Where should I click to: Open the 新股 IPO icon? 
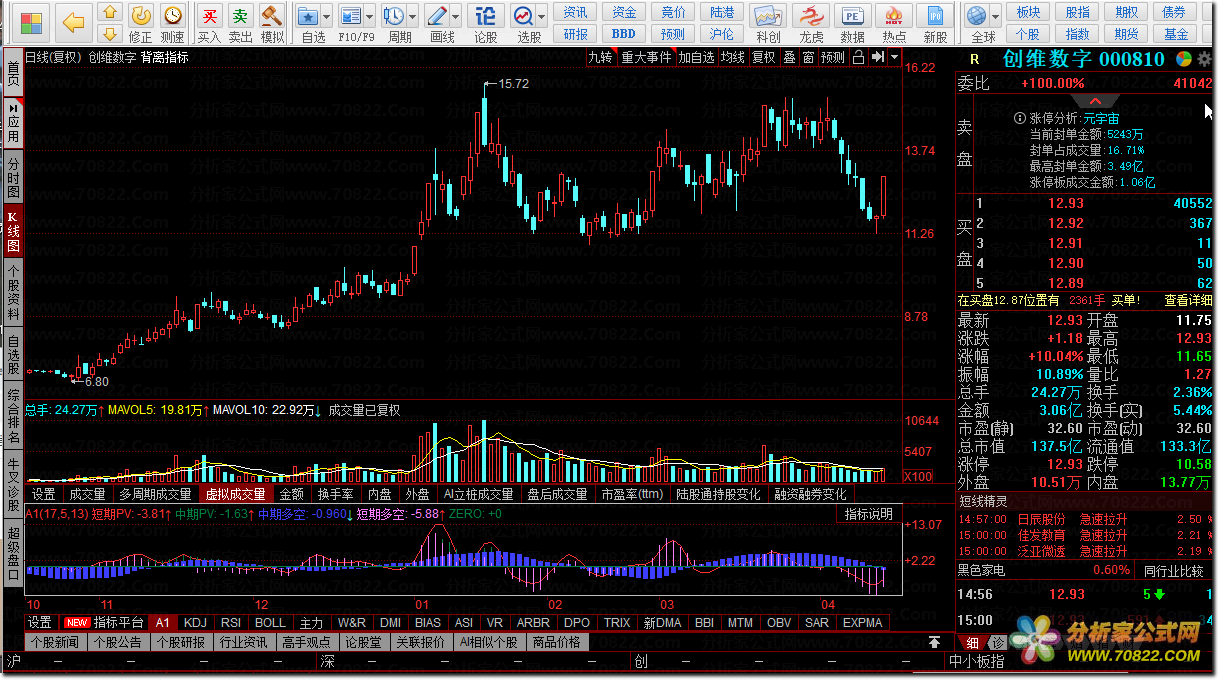(935, 23)
